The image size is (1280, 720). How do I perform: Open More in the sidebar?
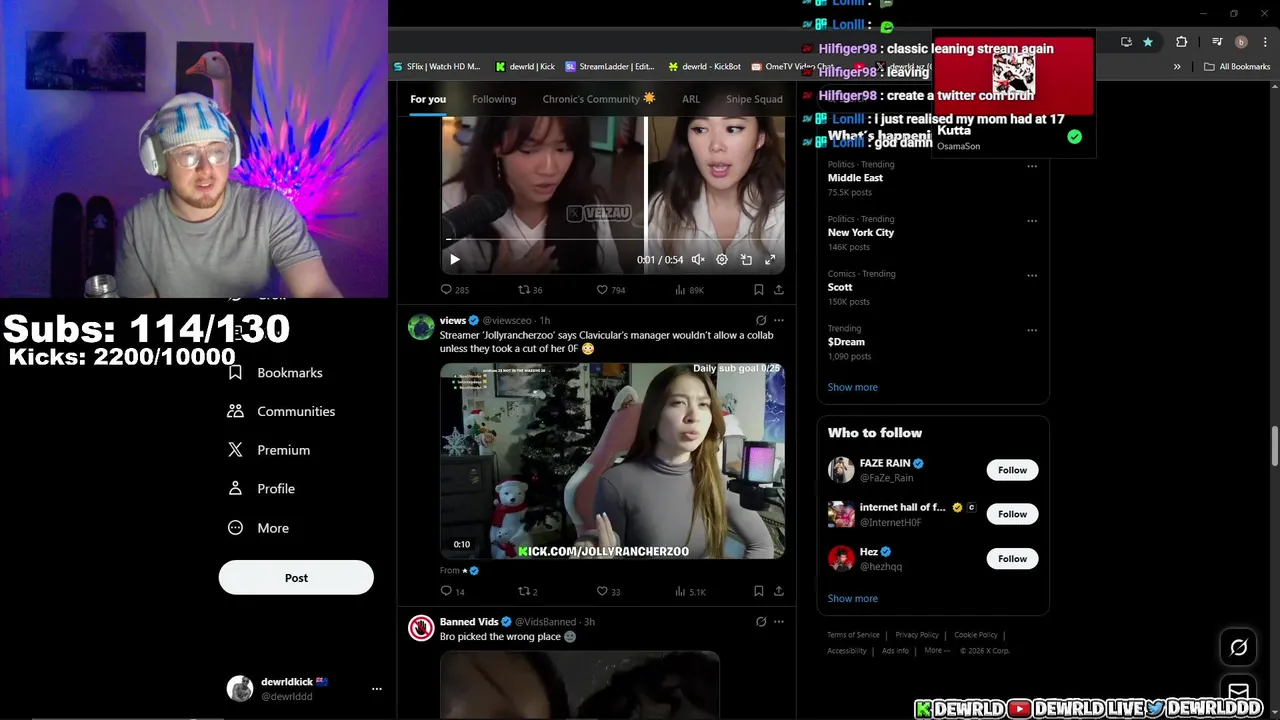point(259,528)
